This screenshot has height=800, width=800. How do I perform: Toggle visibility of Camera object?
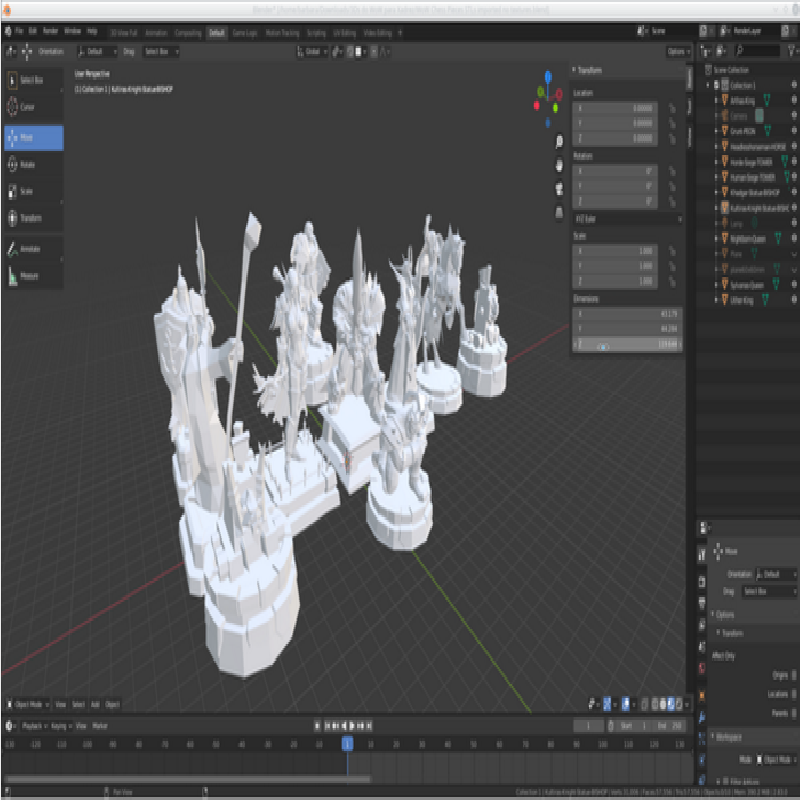[794, 115]
